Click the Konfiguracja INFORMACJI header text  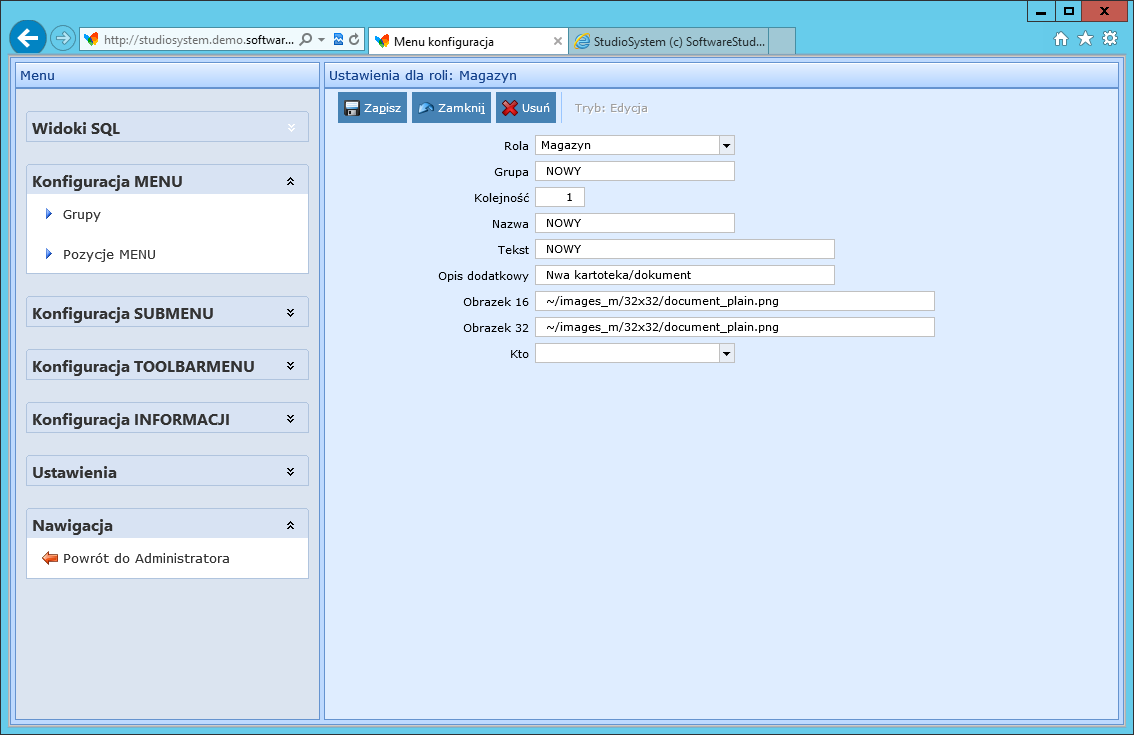[131, 419]
